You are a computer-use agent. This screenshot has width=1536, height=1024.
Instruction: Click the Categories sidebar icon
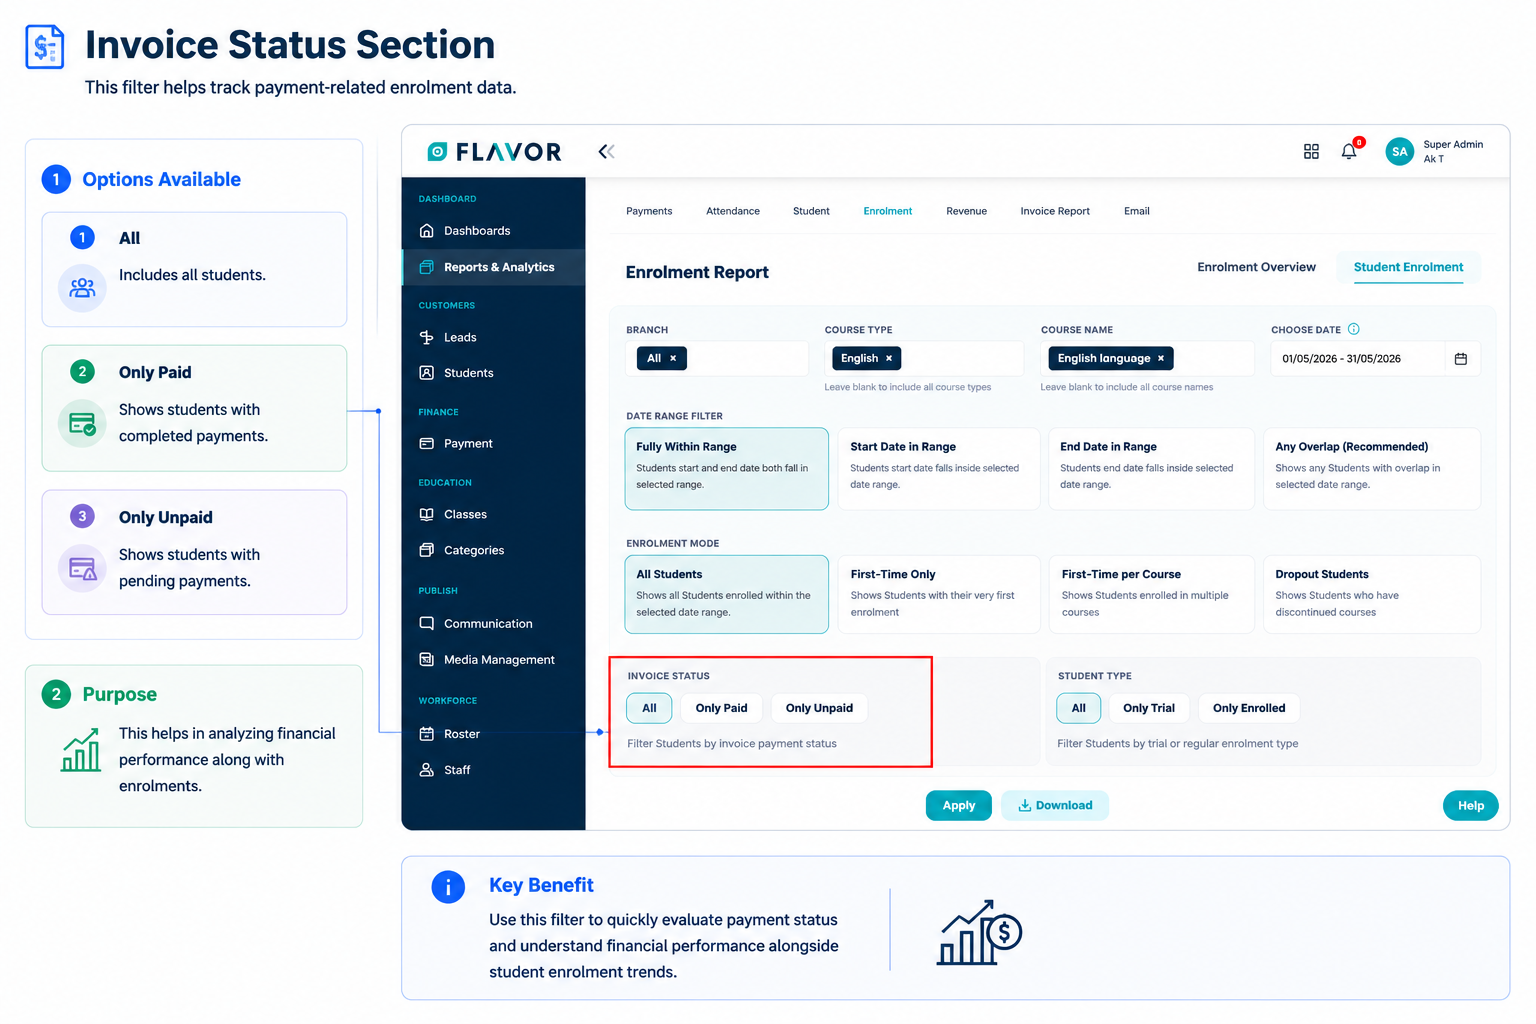[427, 550]
